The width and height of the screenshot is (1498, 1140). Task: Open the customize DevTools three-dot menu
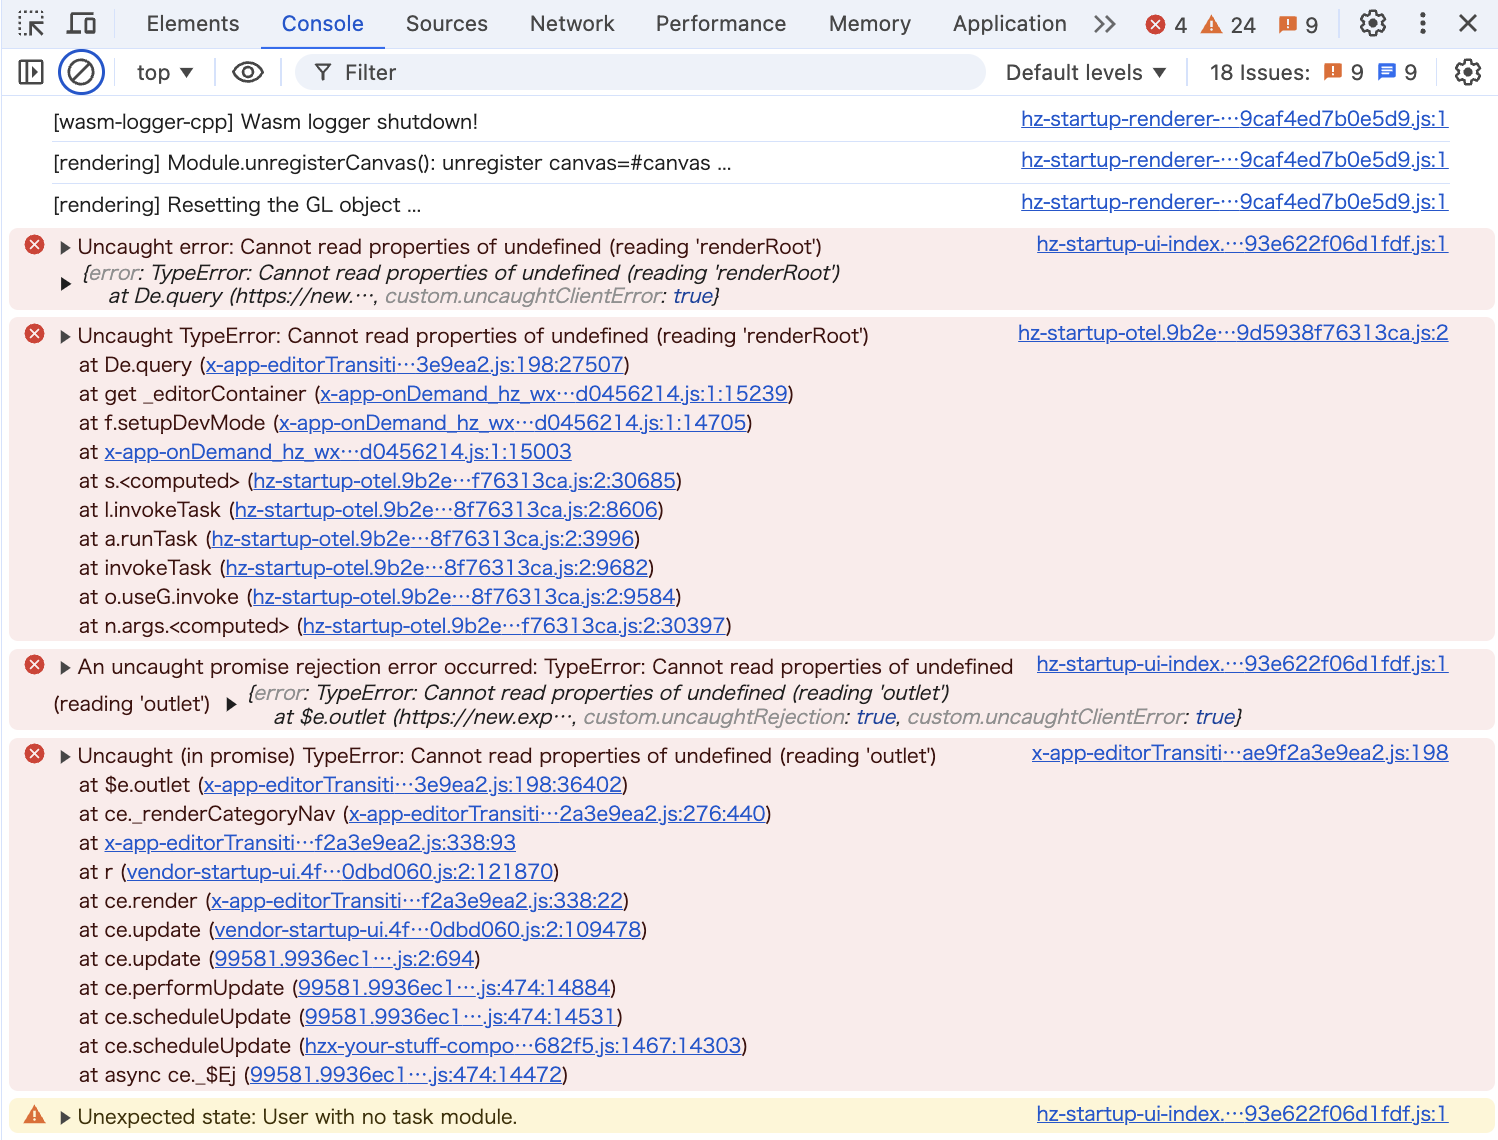[x=1422, y=23]
